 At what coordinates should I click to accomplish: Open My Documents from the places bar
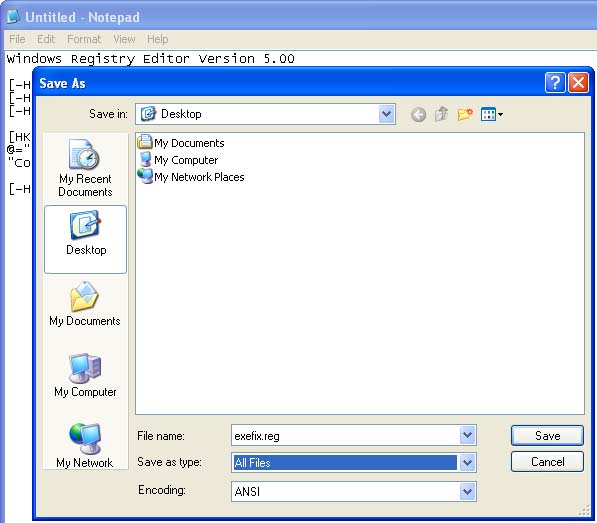tap(85, 304)
